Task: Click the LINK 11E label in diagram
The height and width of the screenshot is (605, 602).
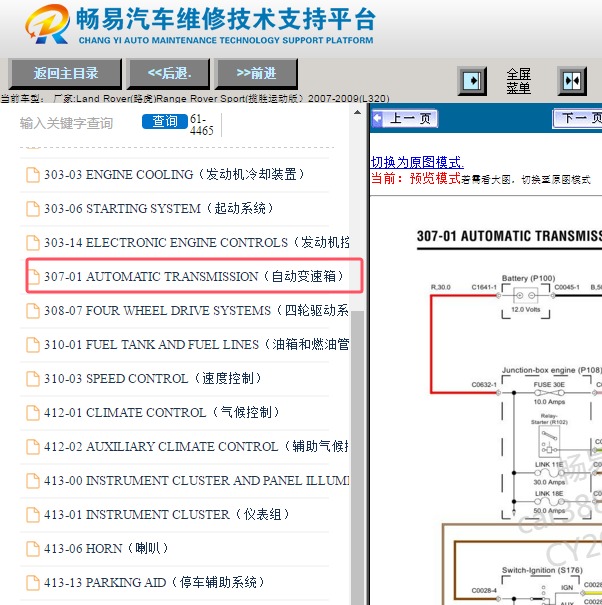Action: point(548,464)
